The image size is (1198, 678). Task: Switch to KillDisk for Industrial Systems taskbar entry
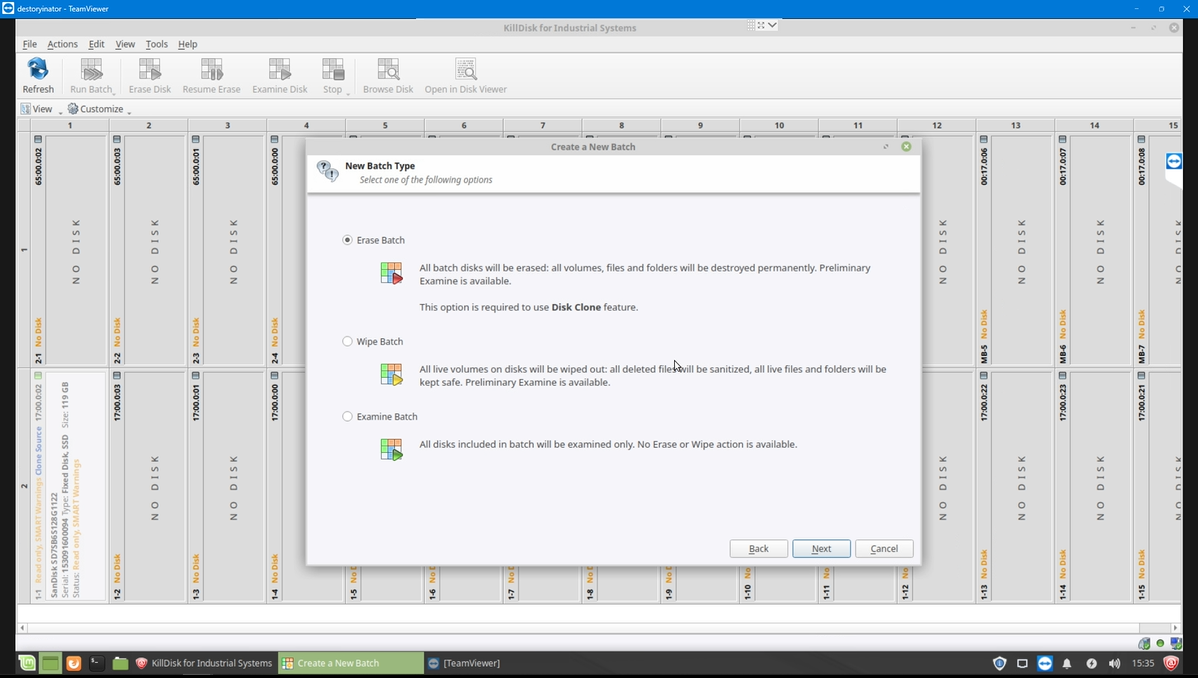(x=204, y=663)
